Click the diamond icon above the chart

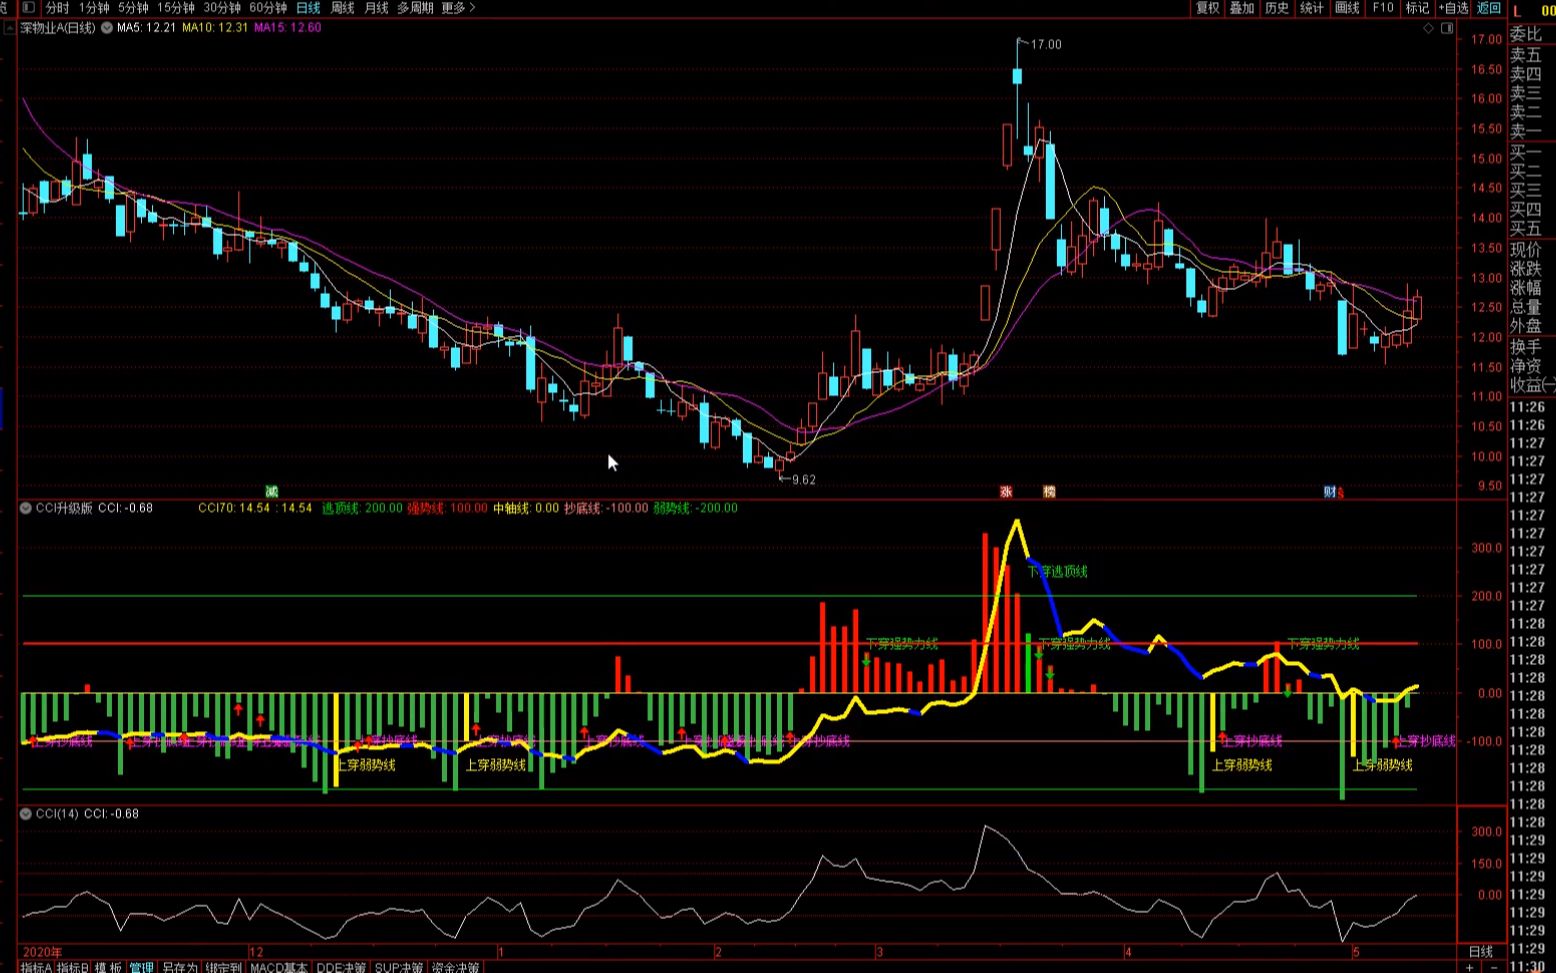1429,28
